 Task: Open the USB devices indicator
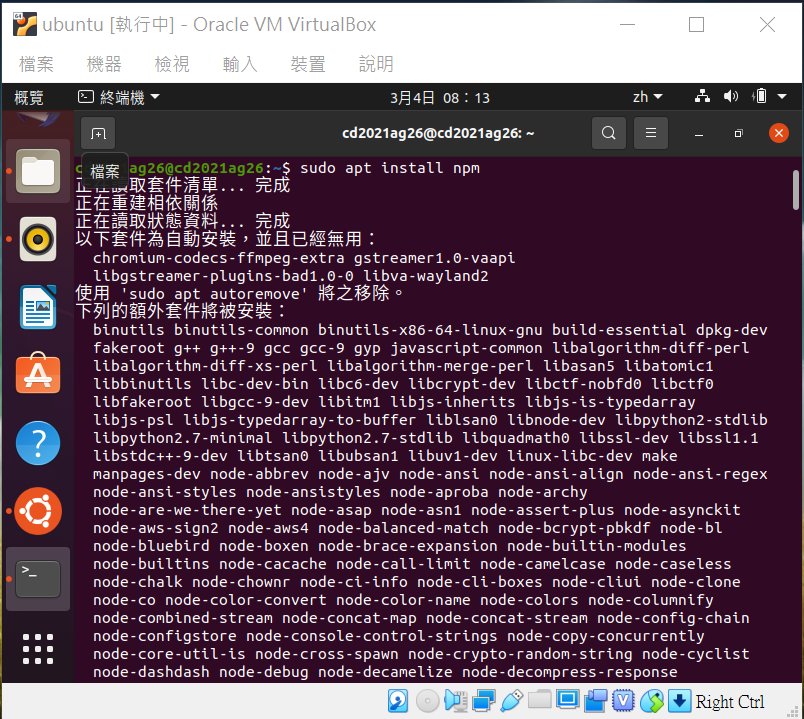point(511,701)
